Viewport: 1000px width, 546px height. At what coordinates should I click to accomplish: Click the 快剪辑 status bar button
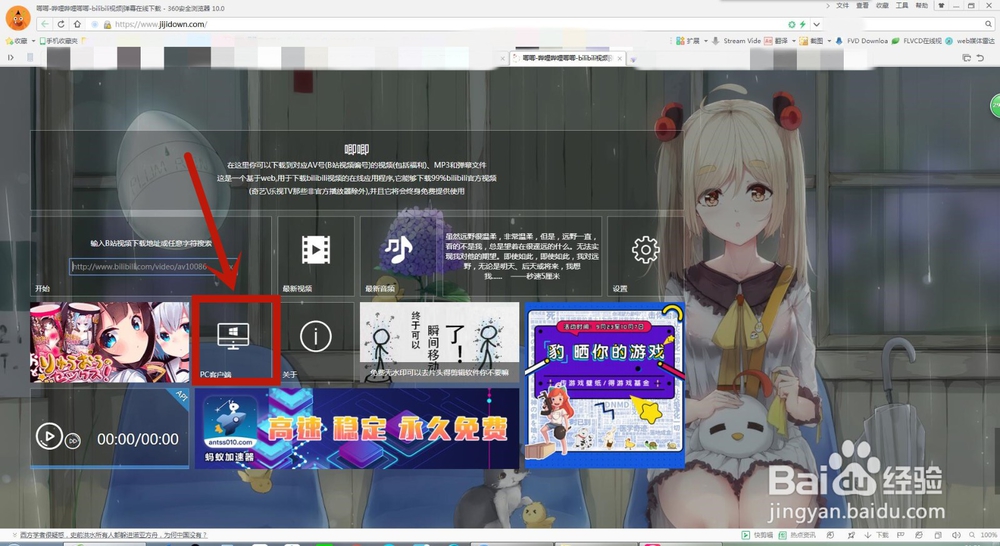point(758,535)
